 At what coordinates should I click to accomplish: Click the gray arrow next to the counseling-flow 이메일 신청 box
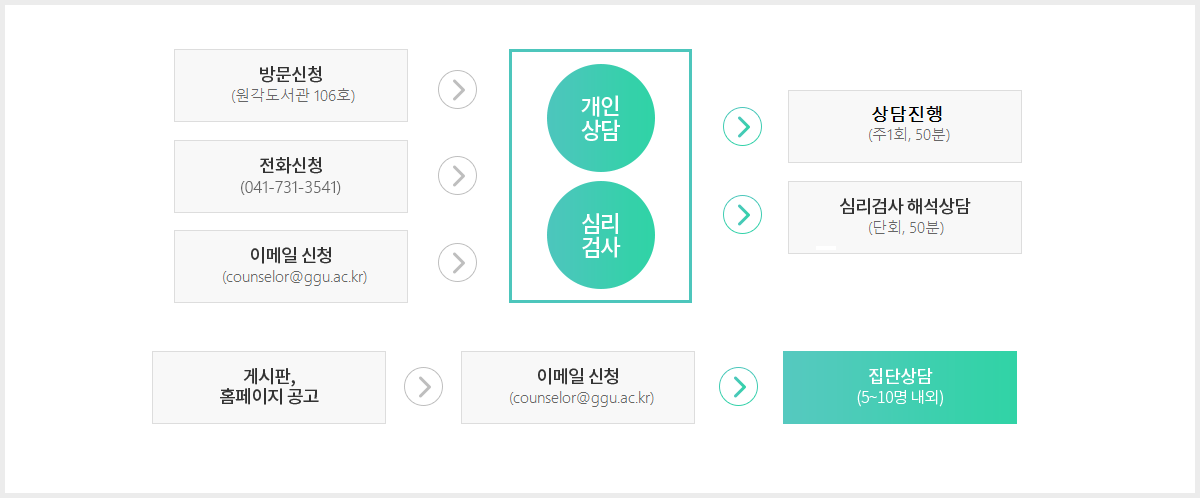click(x=457, y=262)
